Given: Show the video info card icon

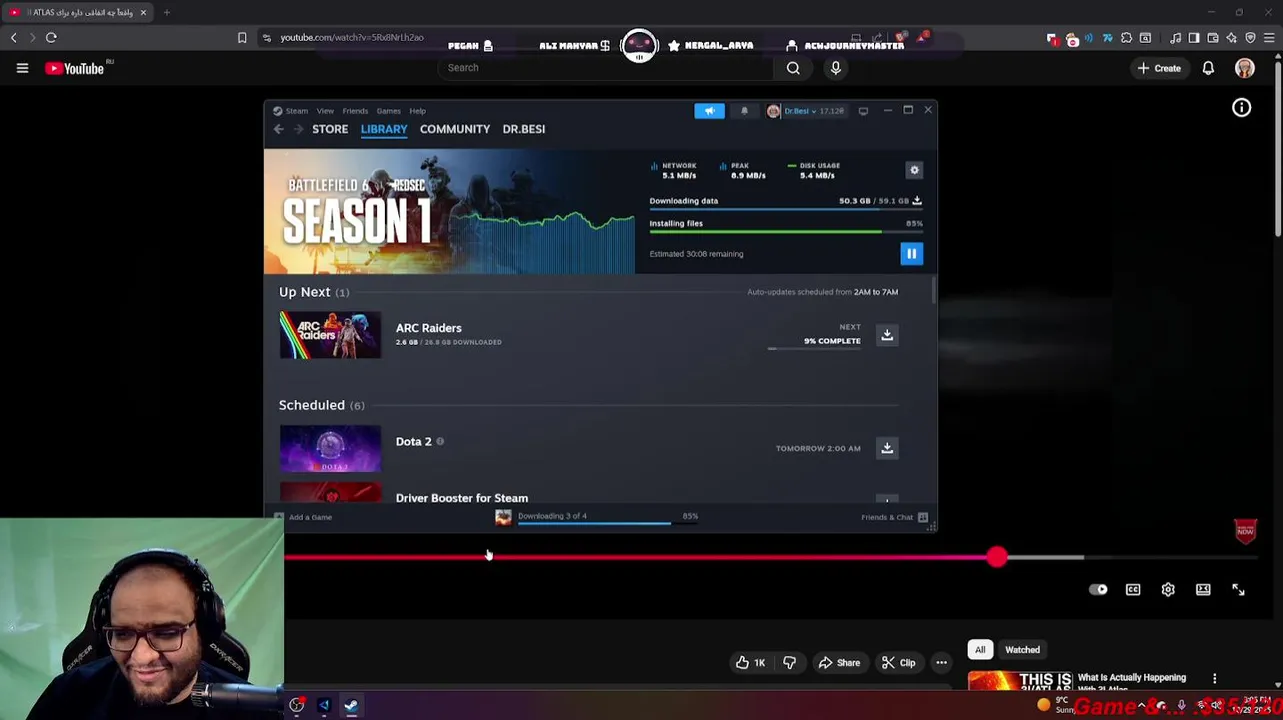Looking at the screenshot, I should (1241, 108).
